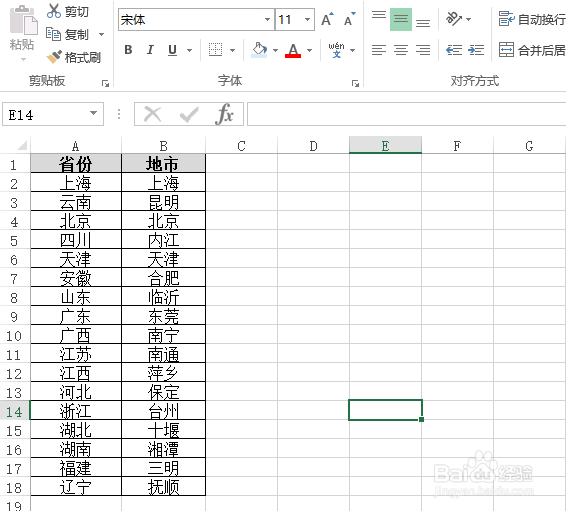The width and height of the screenshot is (566, 511).
Task: Click the Copy (复制) icon
Action: (x=53, y=34)
